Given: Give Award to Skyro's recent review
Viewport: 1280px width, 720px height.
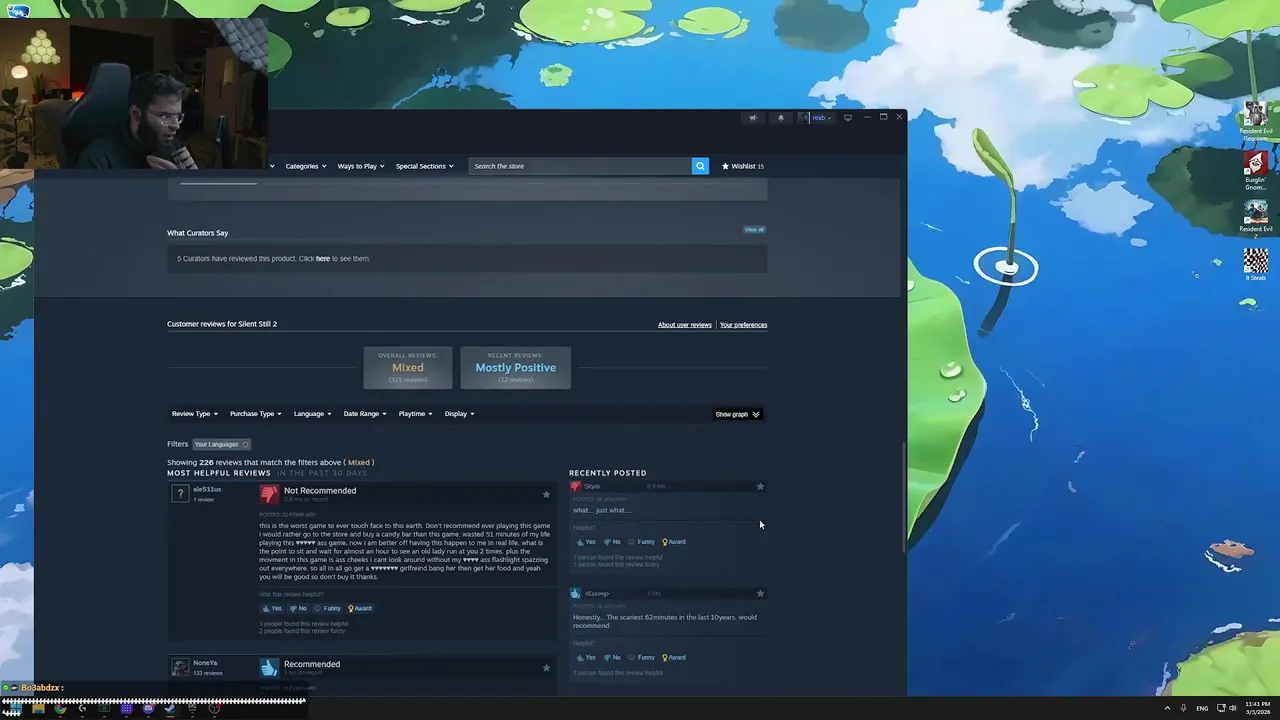Looking at the screenshot, I should 674,542.
